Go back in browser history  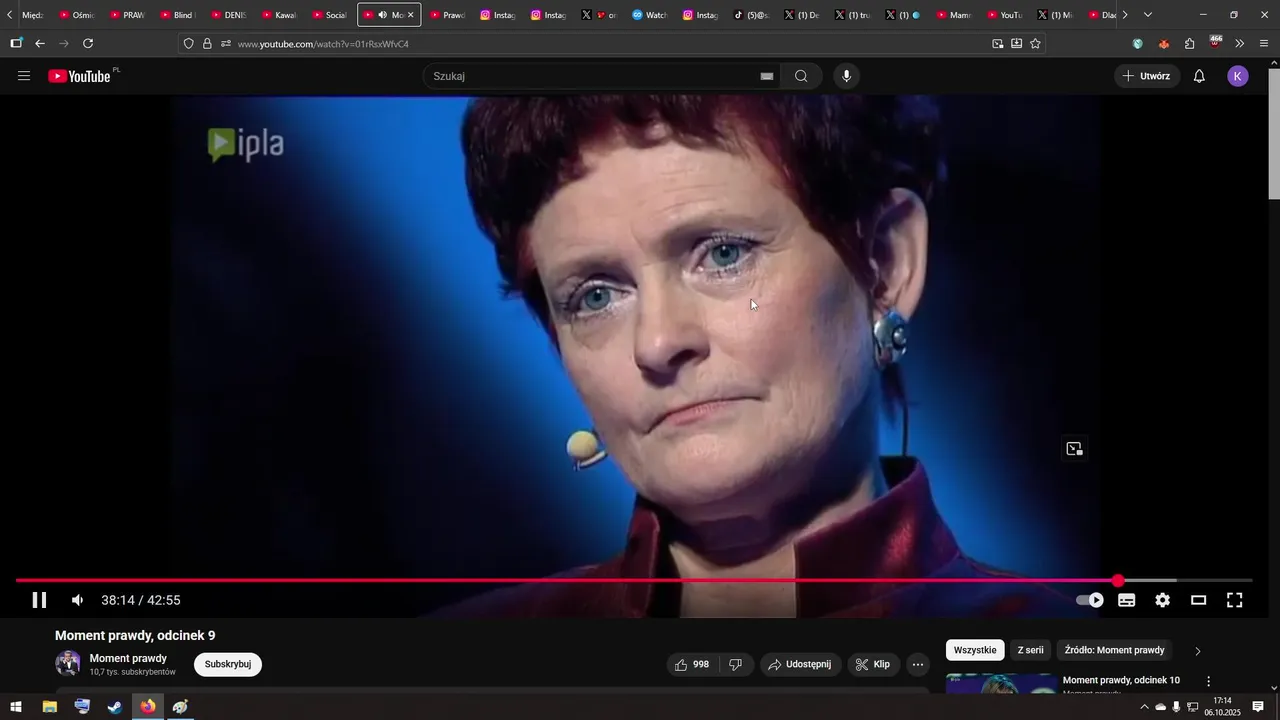(x=40, y=44)
